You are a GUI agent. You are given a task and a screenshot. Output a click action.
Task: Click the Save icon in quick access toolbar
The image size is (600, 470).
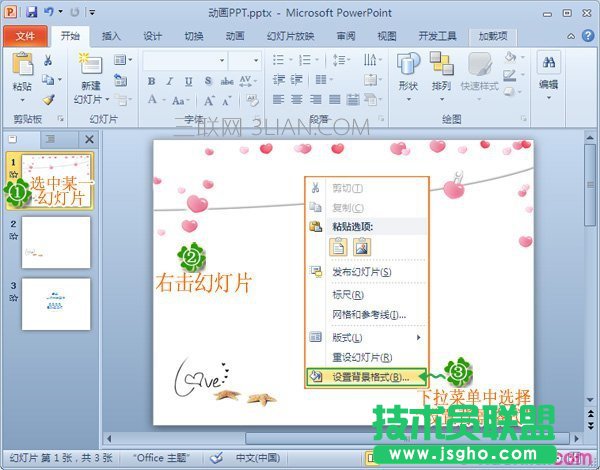click(32, 12)
